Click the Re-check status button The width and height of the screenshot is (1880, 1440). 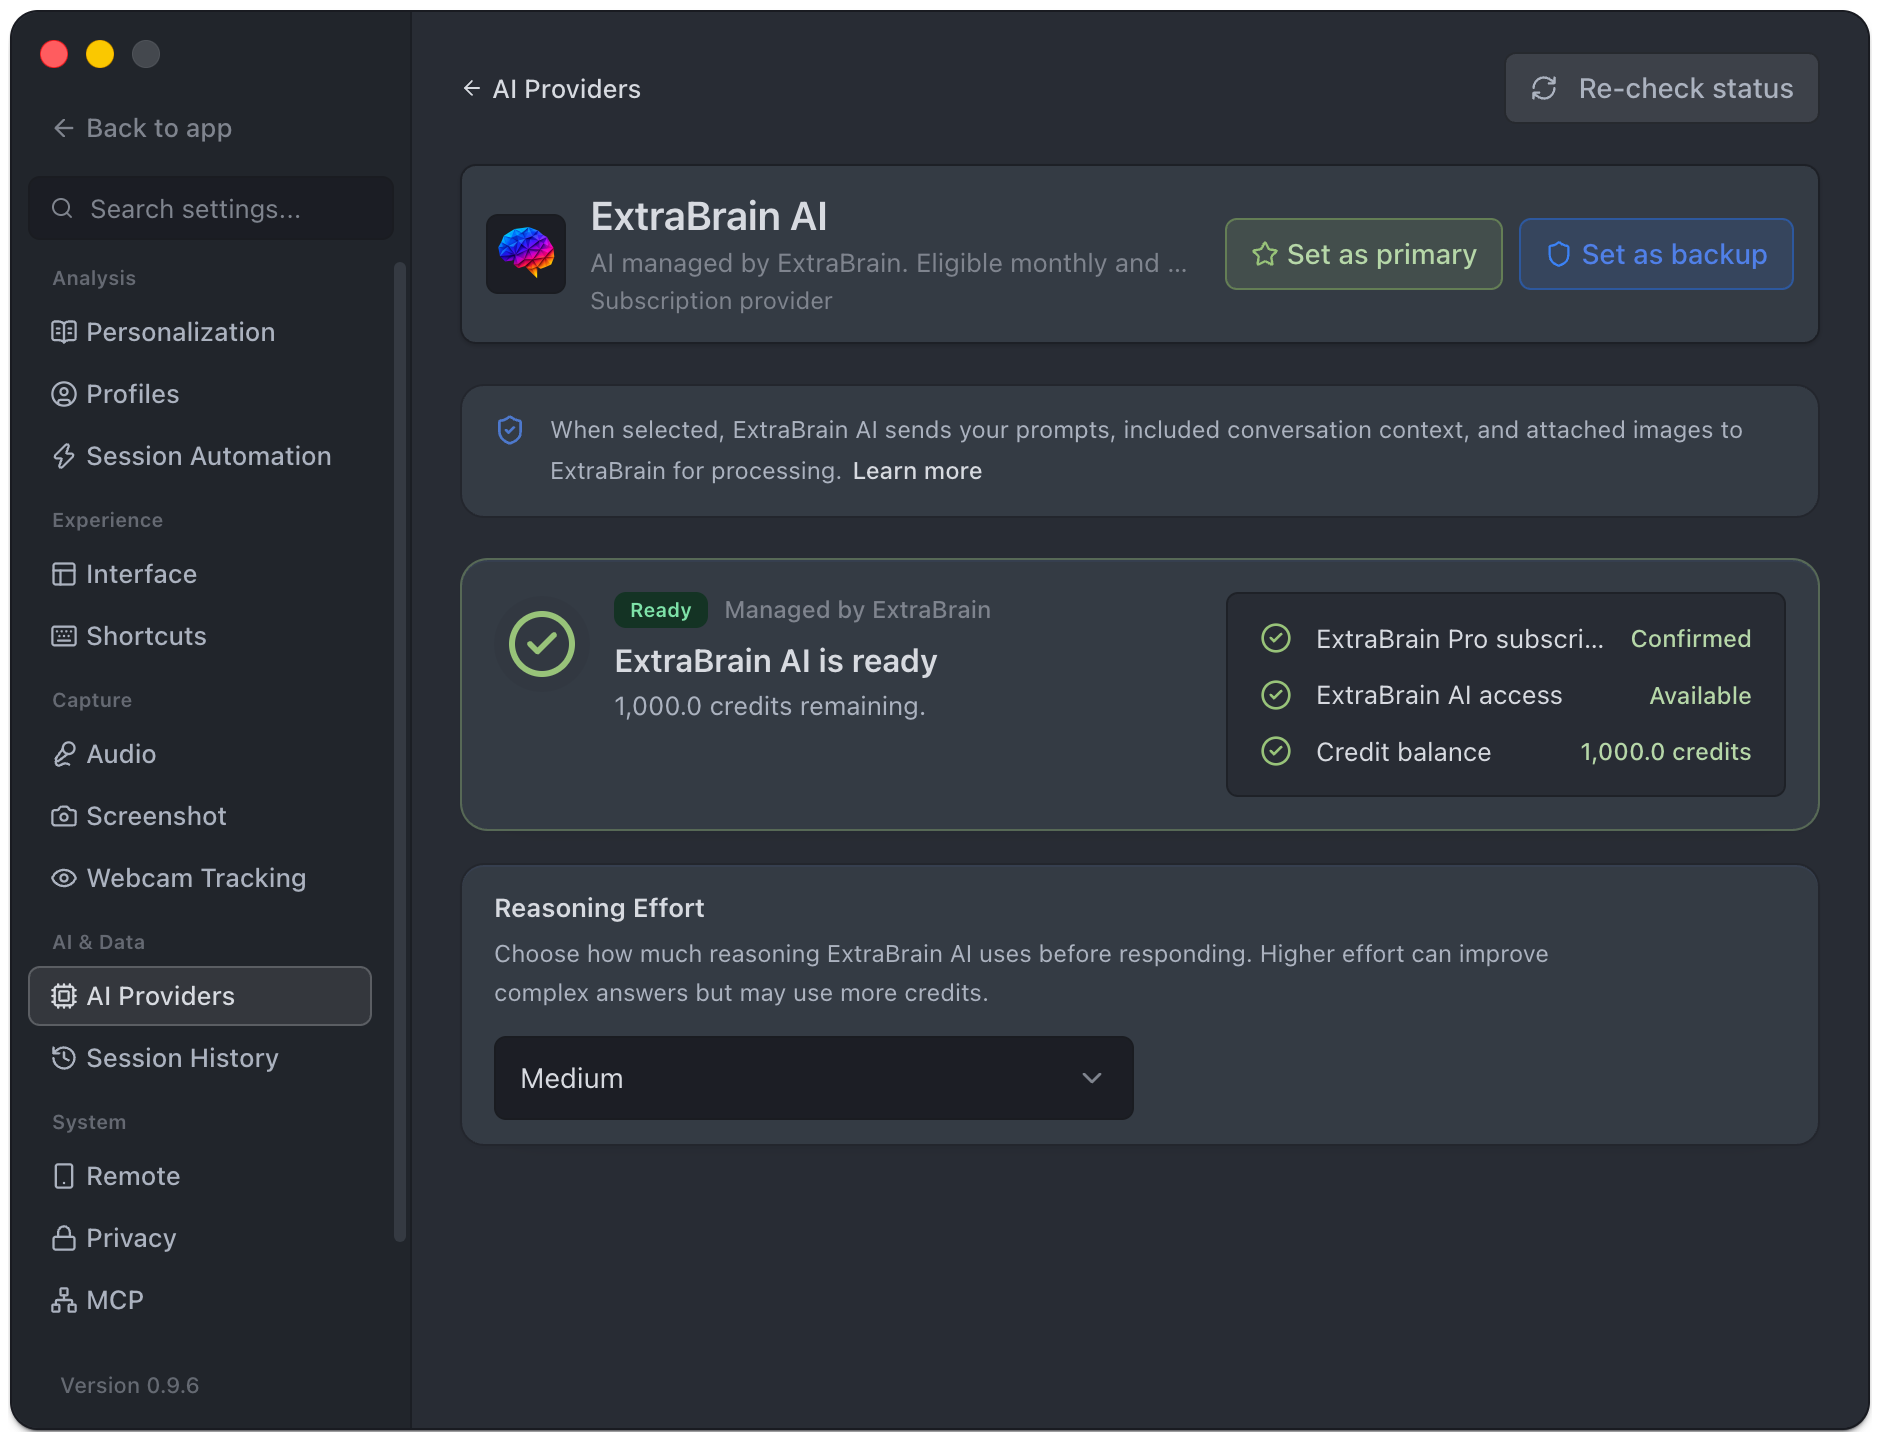(1661, 89)
